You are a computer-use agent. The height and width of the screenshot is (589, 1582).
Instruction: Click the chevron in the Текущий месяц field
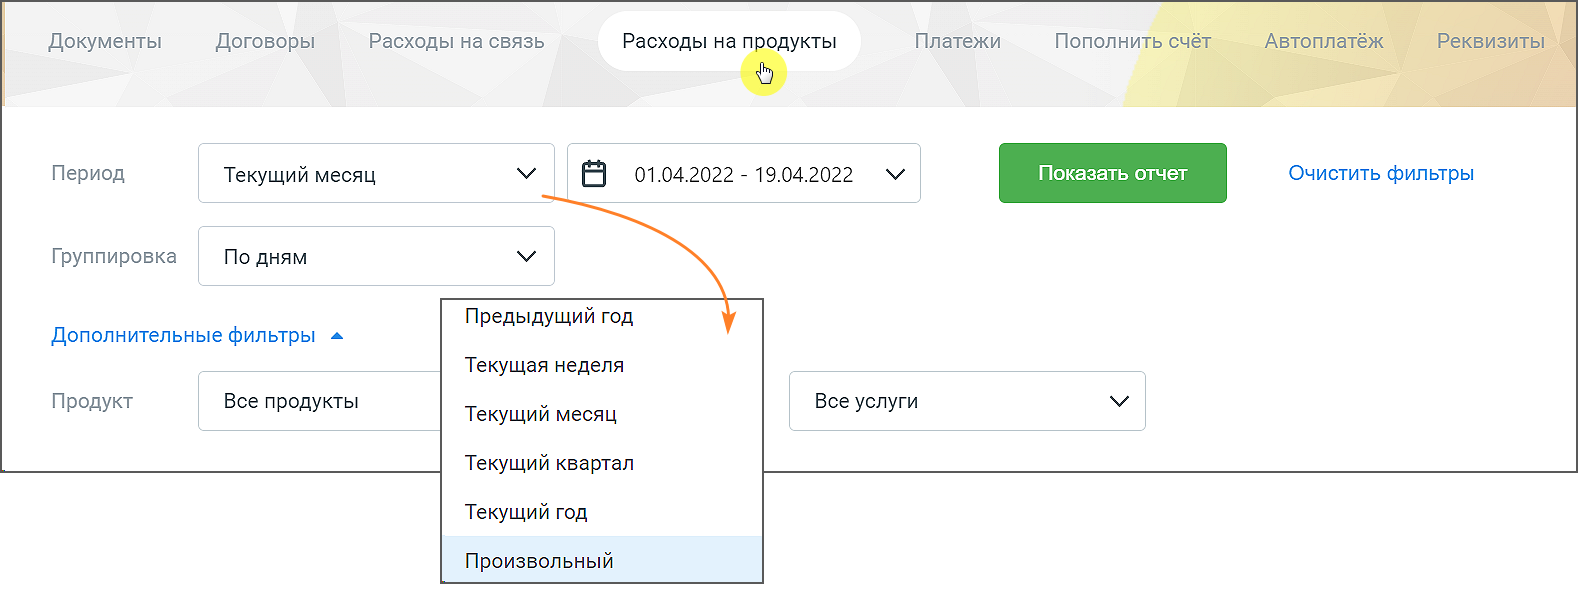[526, 174]
